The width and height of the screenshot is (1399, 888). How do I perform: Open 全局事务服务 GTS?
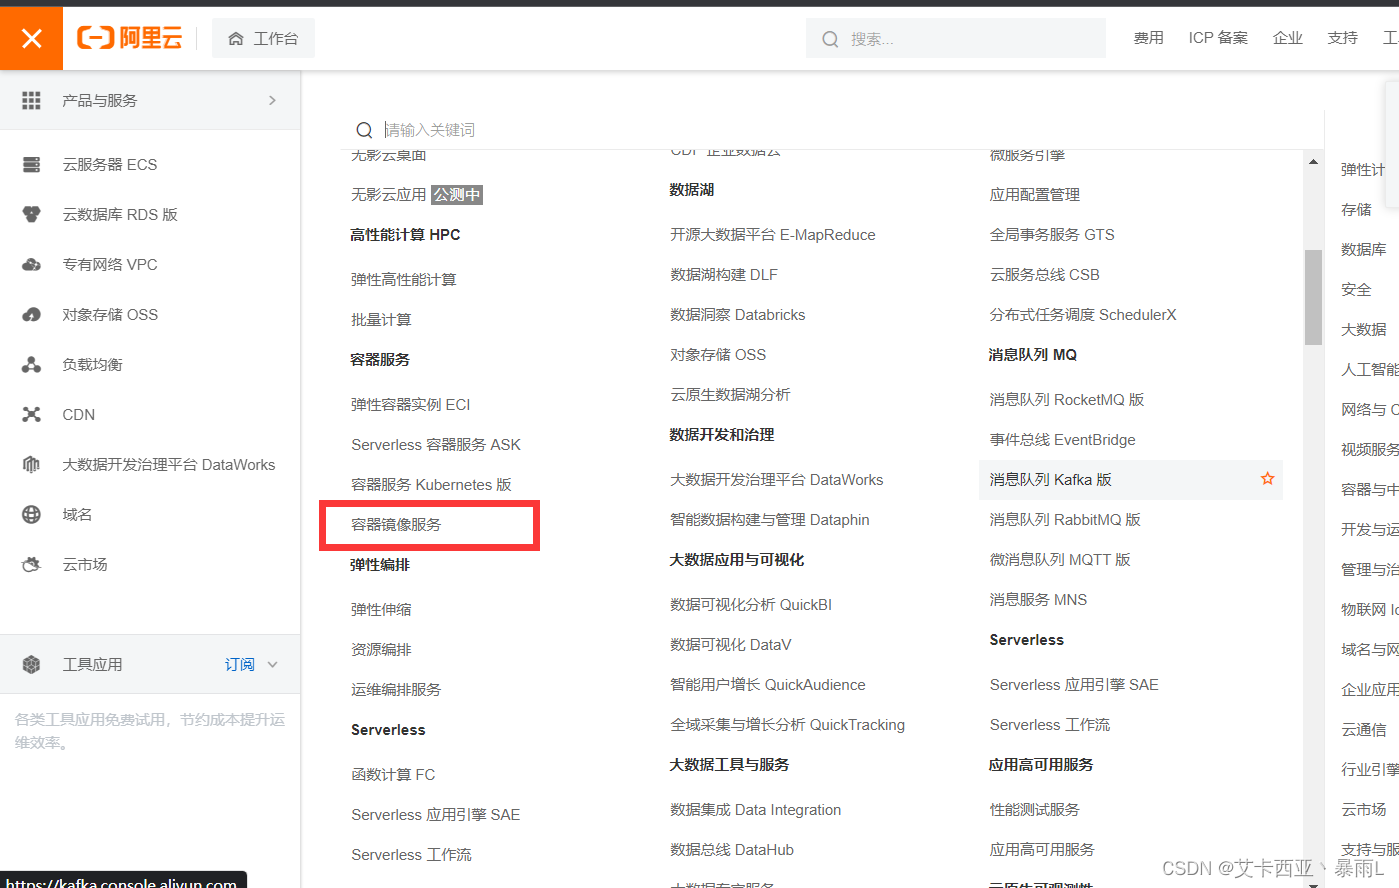point(1052,234)
